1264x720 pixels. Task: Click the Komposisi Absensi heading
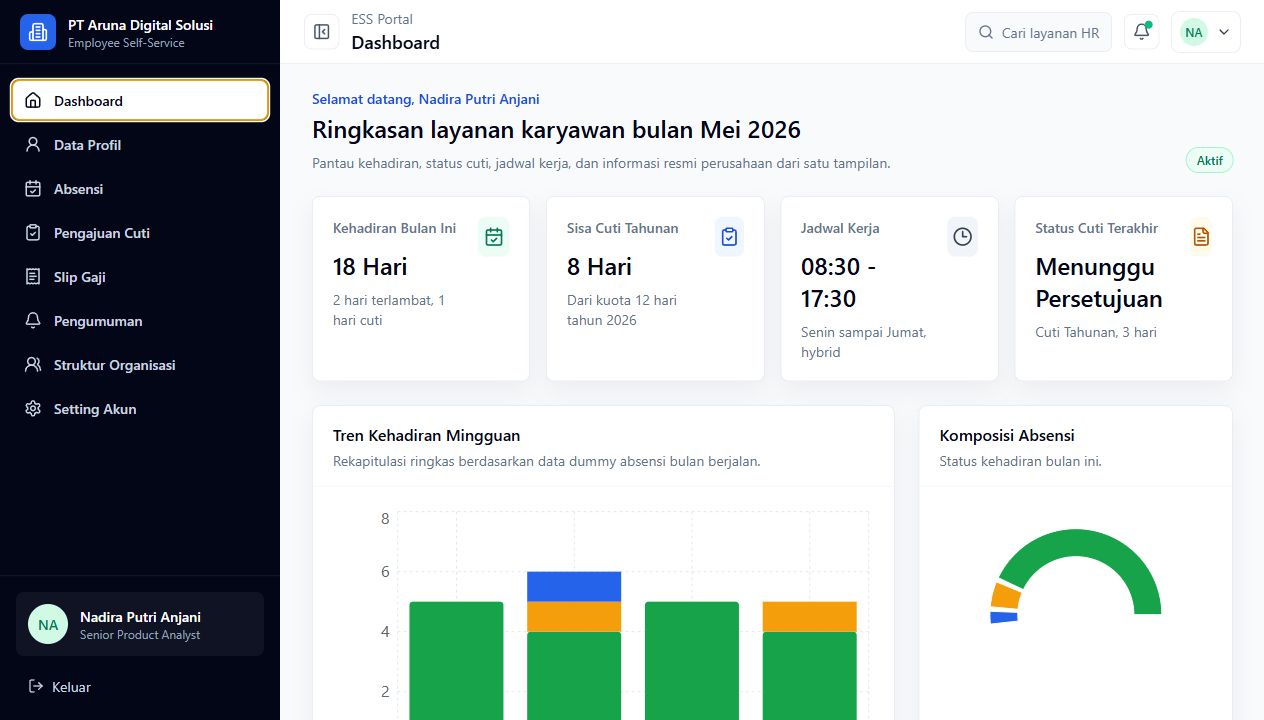(1007, 435)
